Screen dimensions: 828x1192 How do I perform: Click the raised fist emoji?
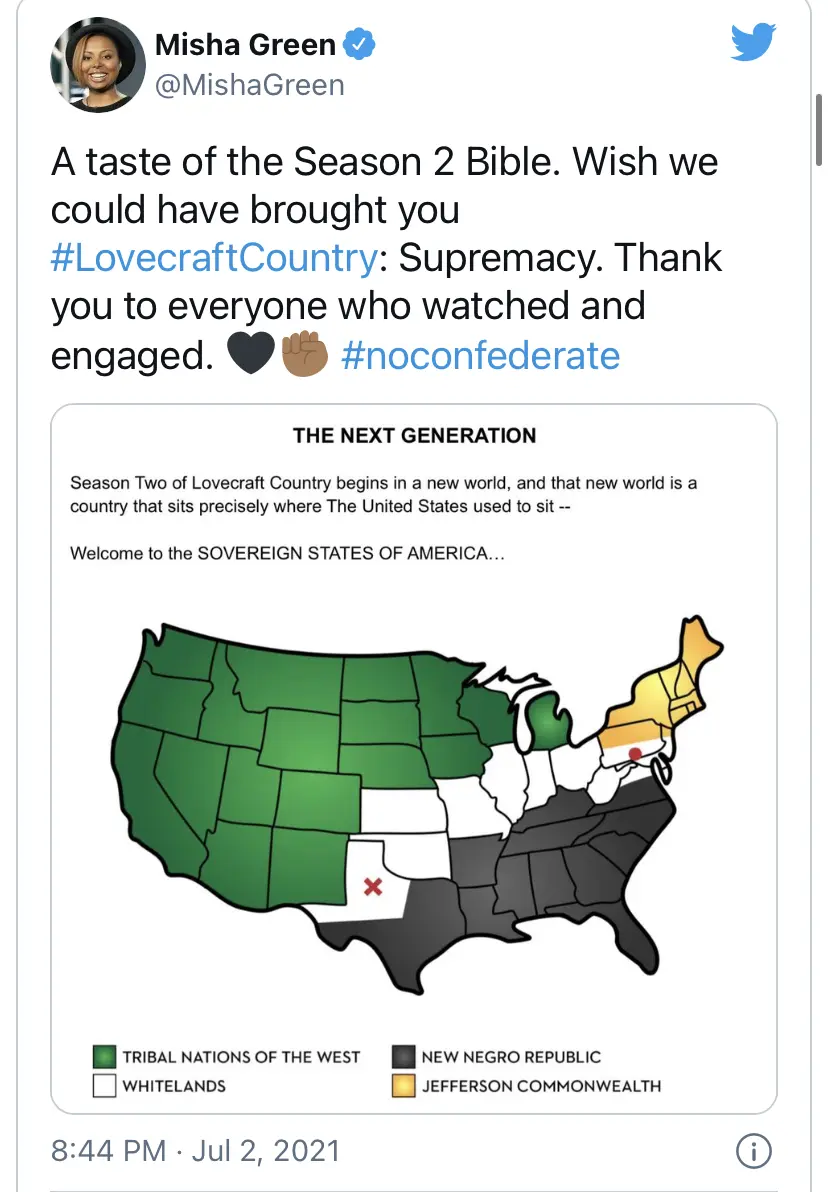pyautogui.click(x=303, y=355)
